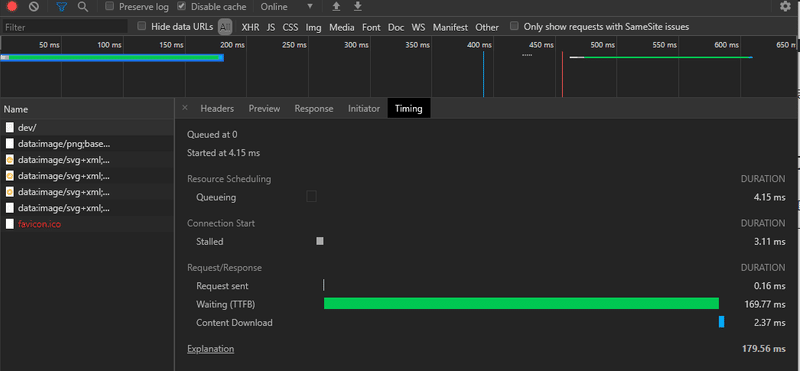Filter requests by Other
This screenshot has width=800, height=371.
487,27
